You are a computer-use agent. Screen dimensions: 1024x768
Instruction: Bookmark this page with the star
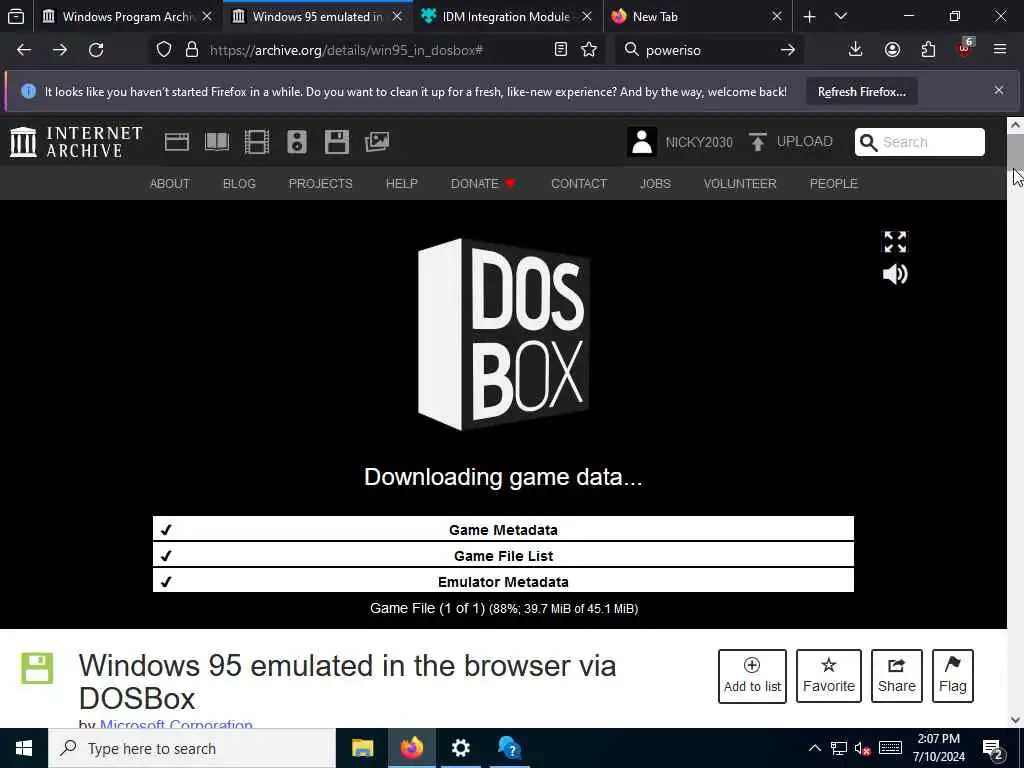coord(589,50)
